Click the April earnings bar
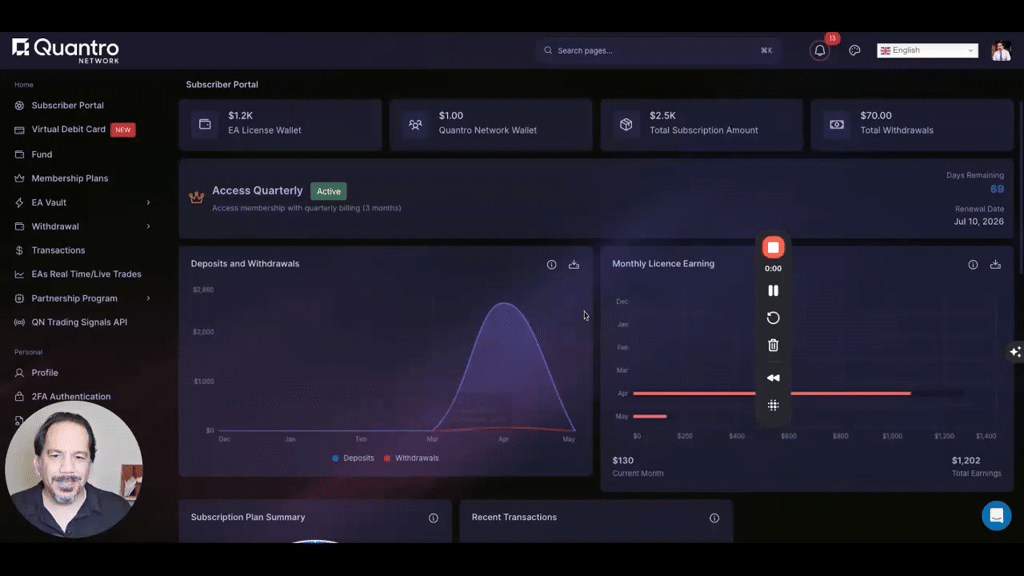 [772, 393]
